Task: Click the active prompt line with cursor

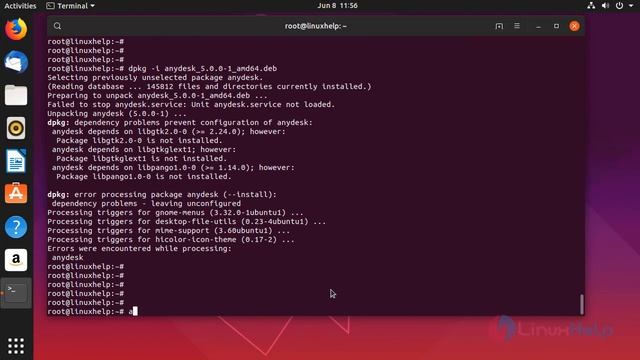Action: pyautogui.click(x=92, y=311)
